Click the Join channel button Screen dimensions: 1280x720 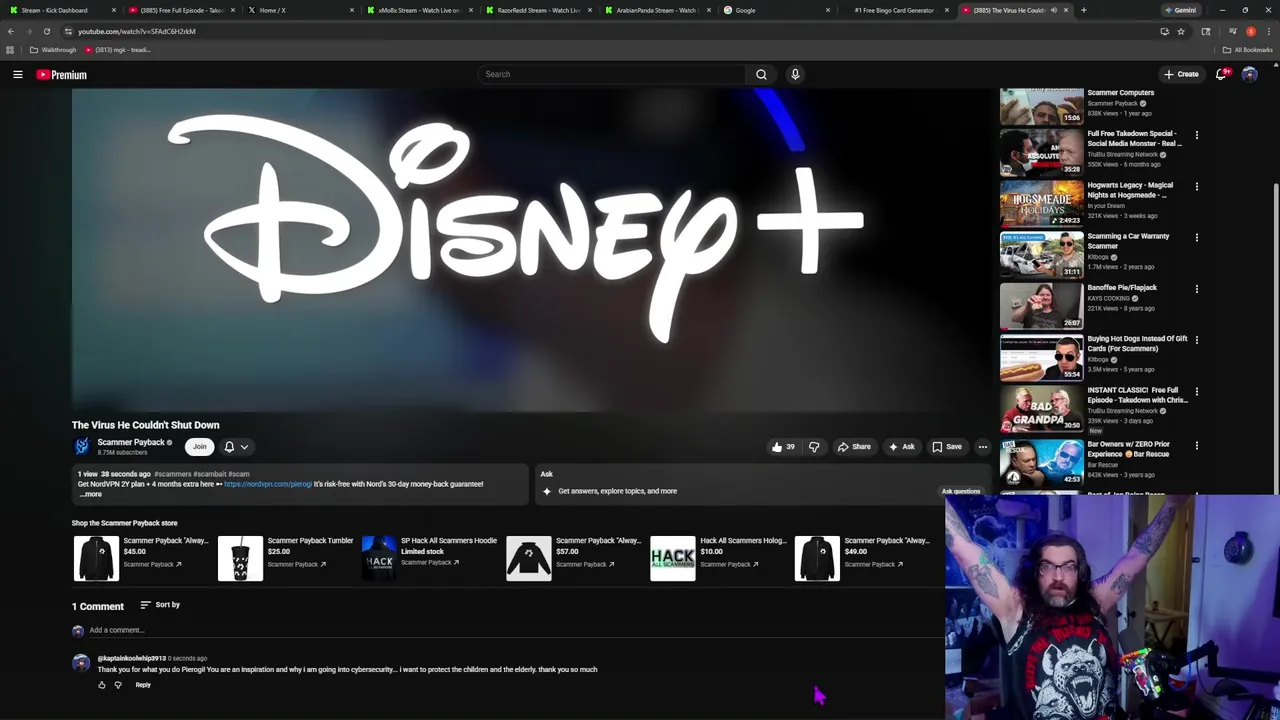click(199, 447)
